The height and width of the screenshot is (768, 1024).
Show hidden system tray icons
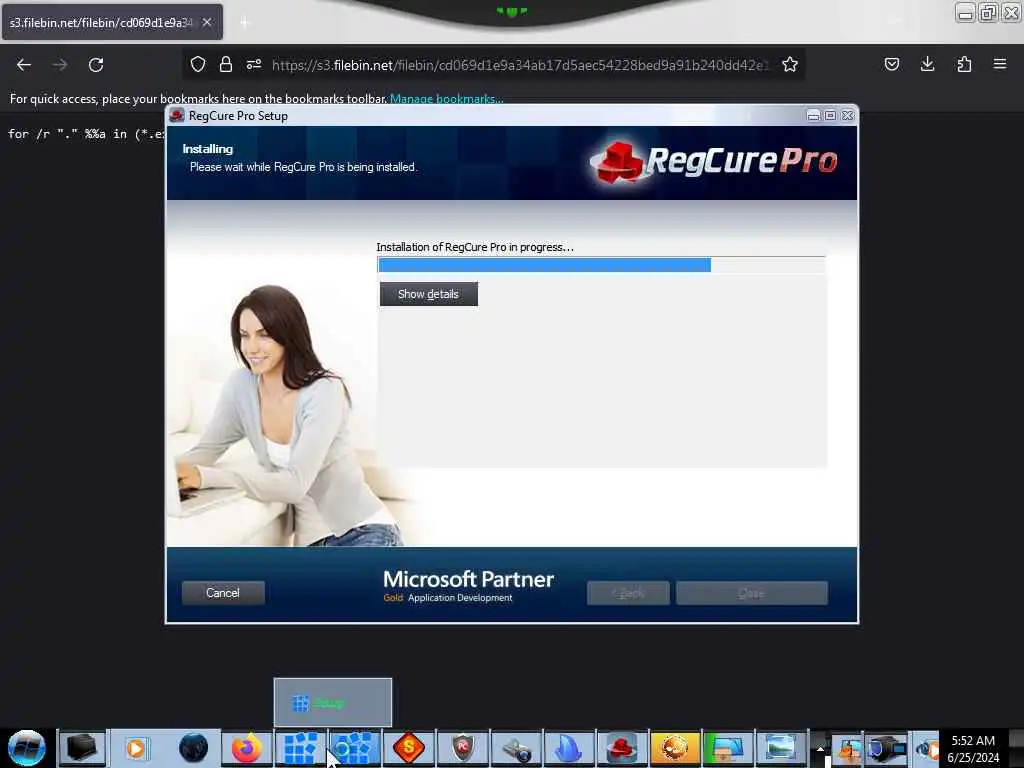click(x=820, y=749)
